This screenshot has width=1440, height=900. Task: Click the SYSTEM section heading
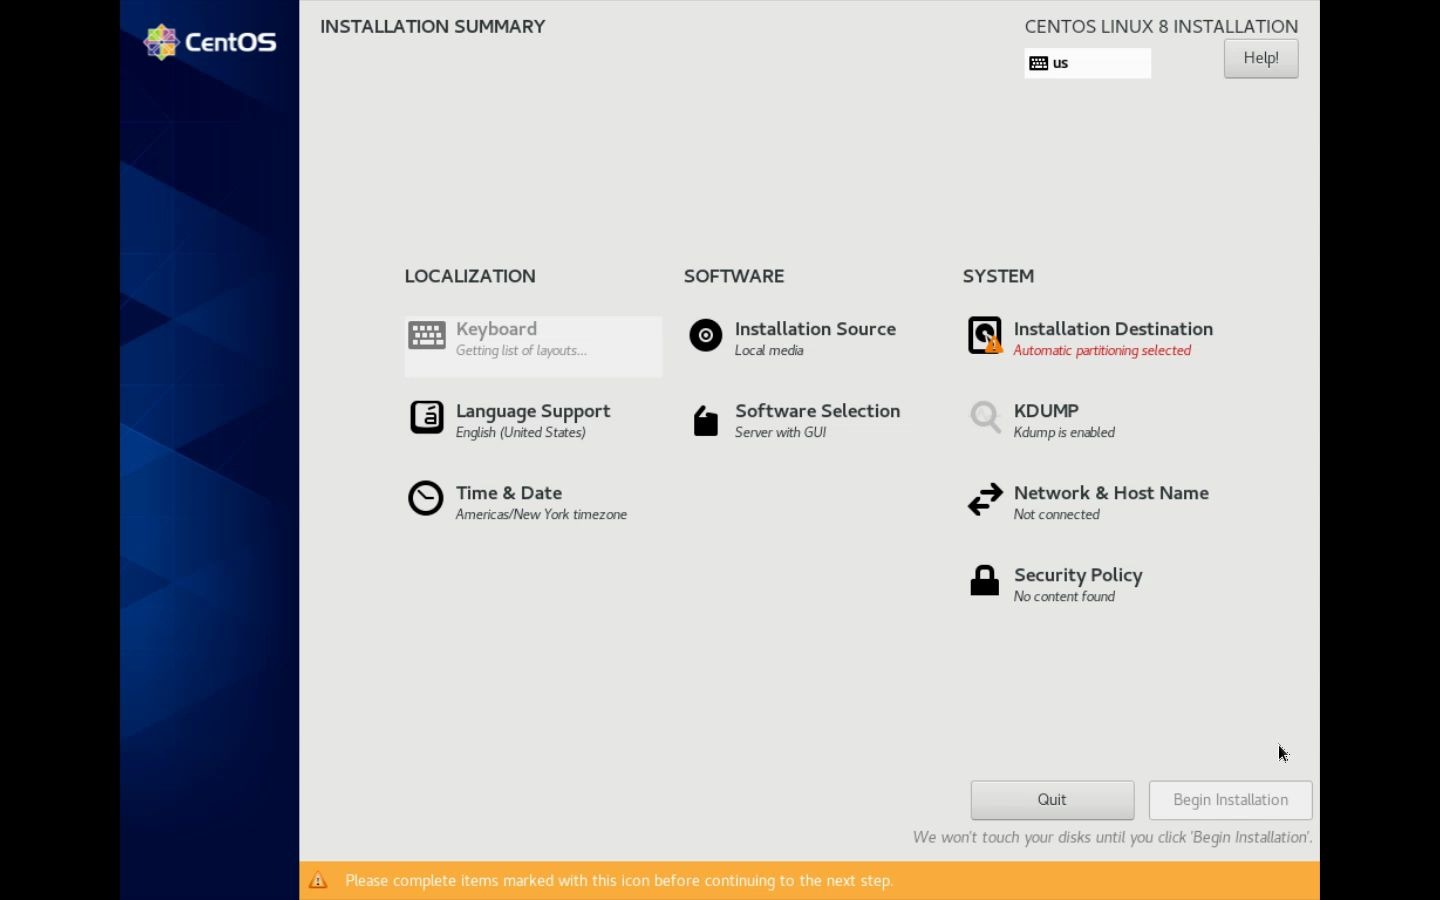(x=998, y=276)
